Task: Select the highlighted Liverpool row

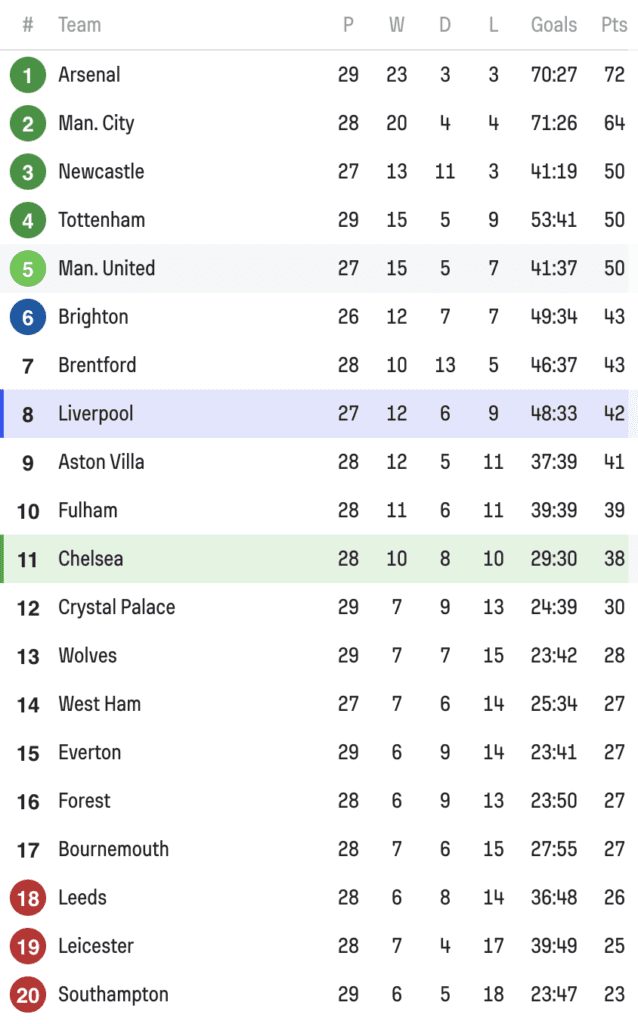Action: point(315,413)
